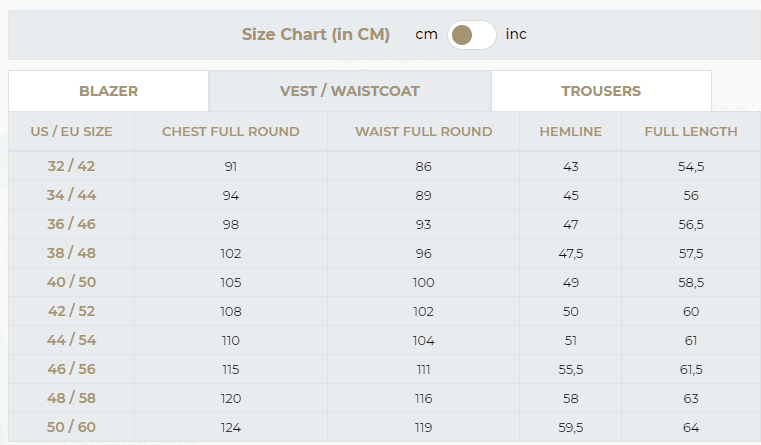The image size is (761, 445).
Task: Select the 36 / 46 size row
Action: click(384, 224)
